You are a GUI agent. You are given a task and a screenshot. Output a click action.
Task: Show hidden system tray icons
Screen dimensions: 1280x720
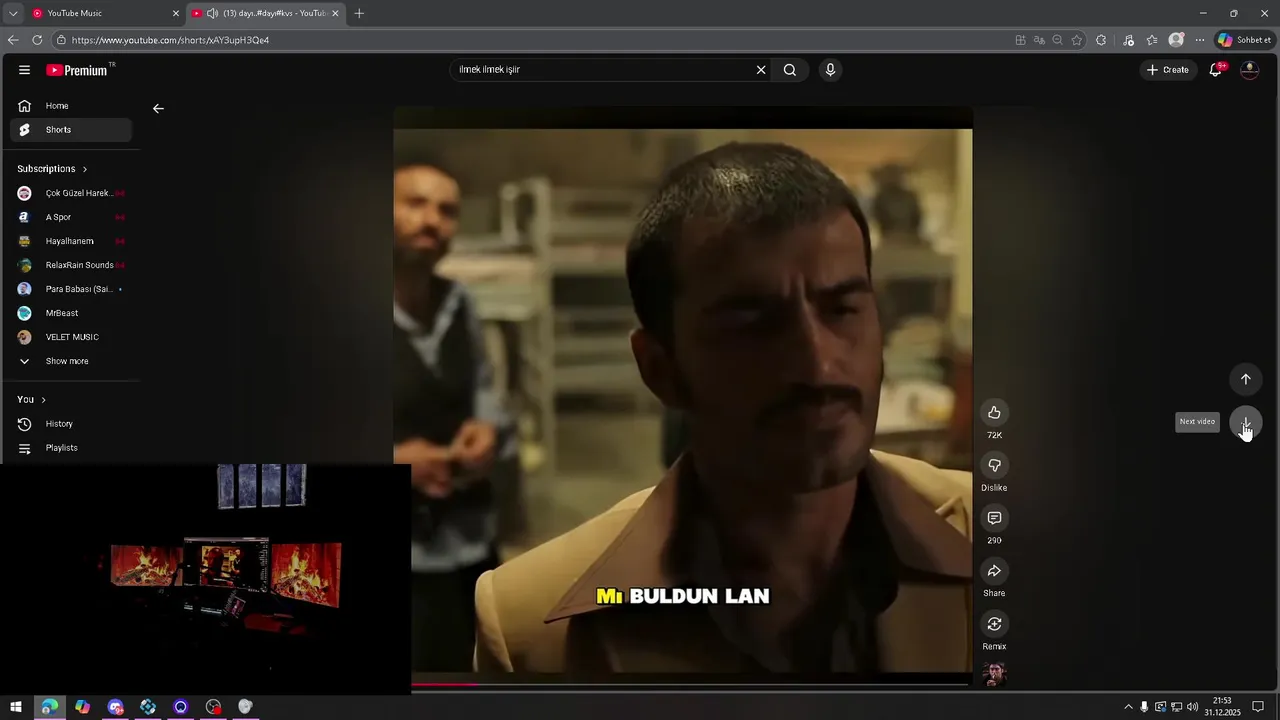click(1128, 707)
